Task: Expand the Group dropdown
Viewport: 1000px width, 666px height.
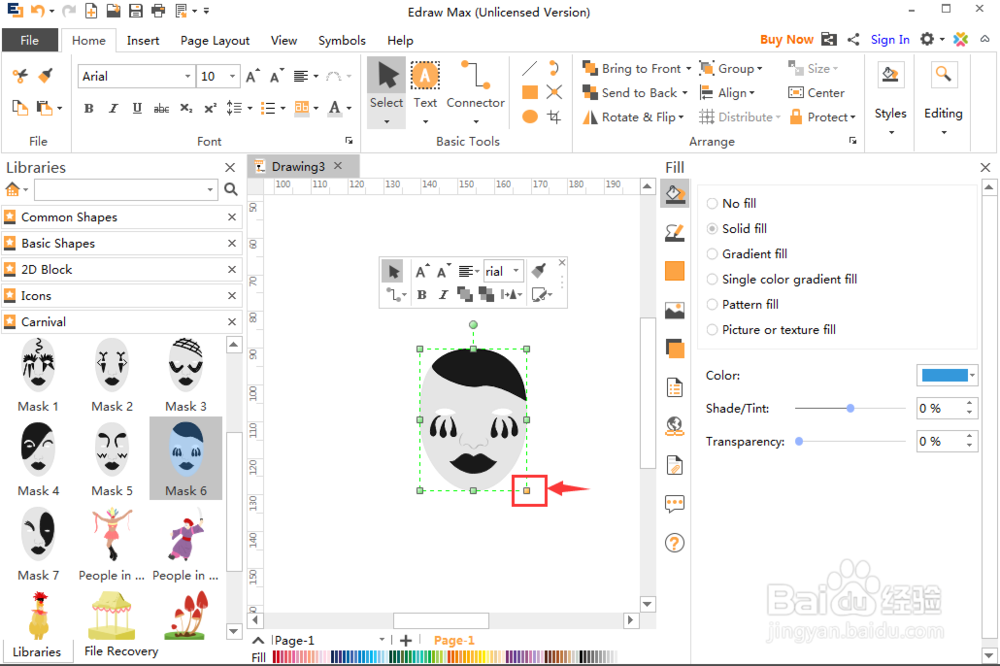Action: click(760, 69)
